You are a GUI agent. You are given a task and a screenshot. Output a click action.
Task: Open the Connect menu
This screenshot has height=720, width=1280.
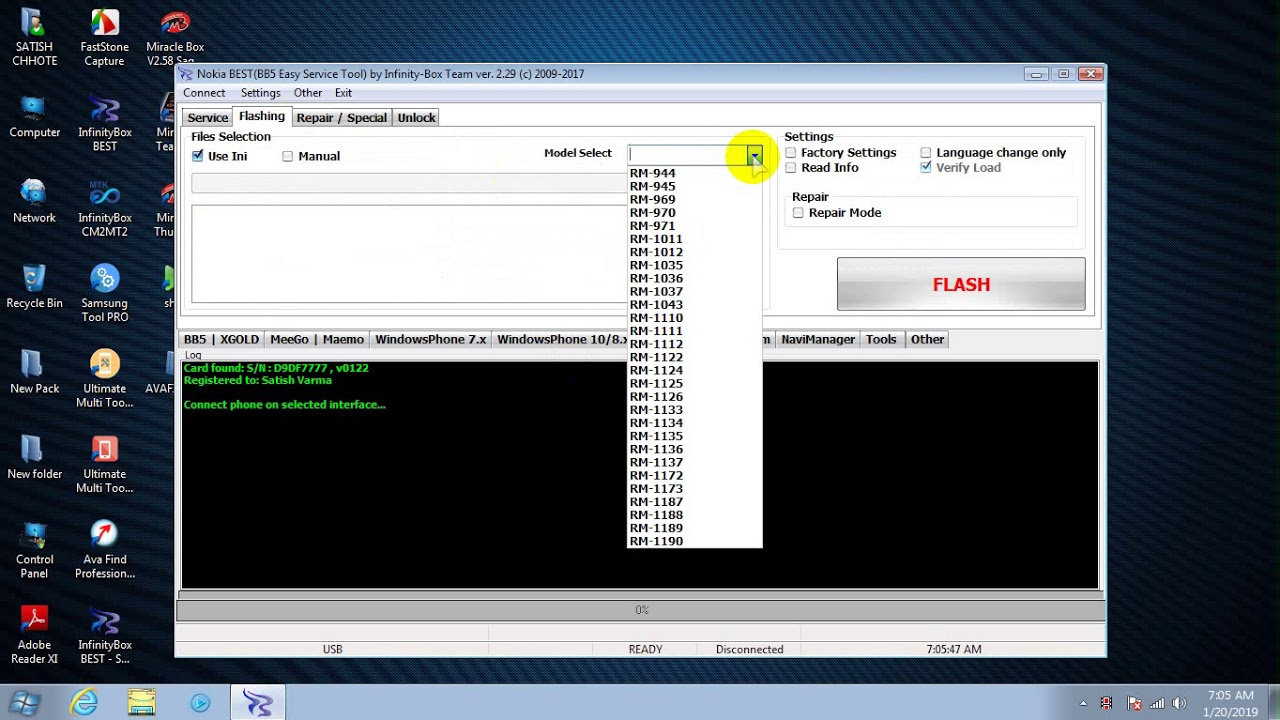[x=204, y=93]
